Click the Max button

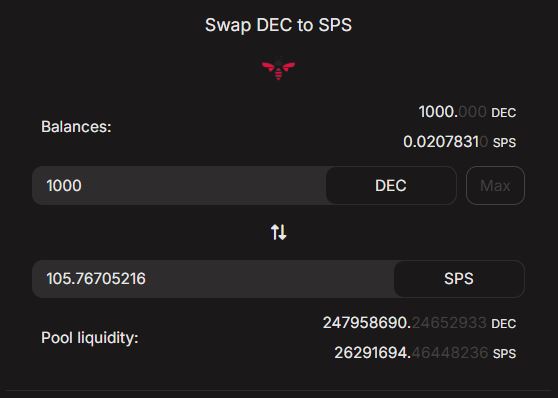click(495, 185)
